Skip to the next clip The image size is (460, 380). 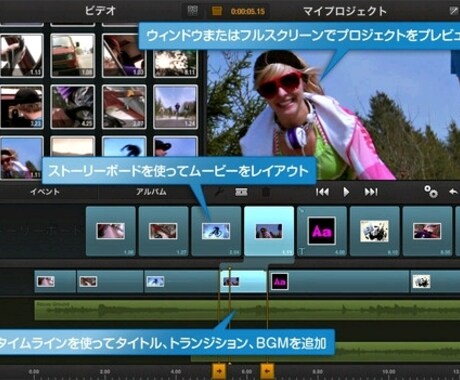click(x=371, y=192)
